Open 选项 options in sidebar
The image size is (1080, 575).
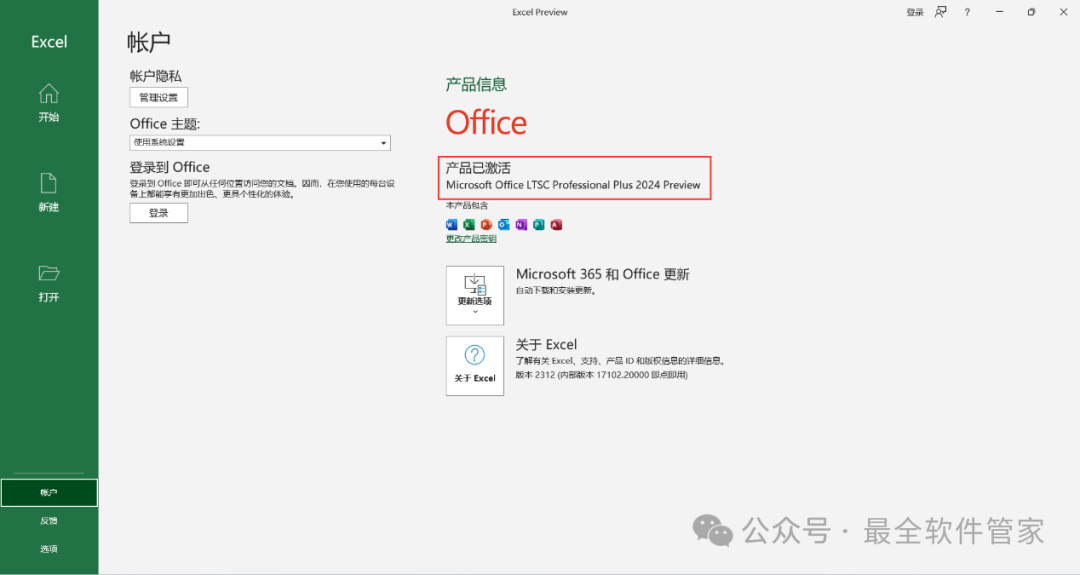coord(49,549)
